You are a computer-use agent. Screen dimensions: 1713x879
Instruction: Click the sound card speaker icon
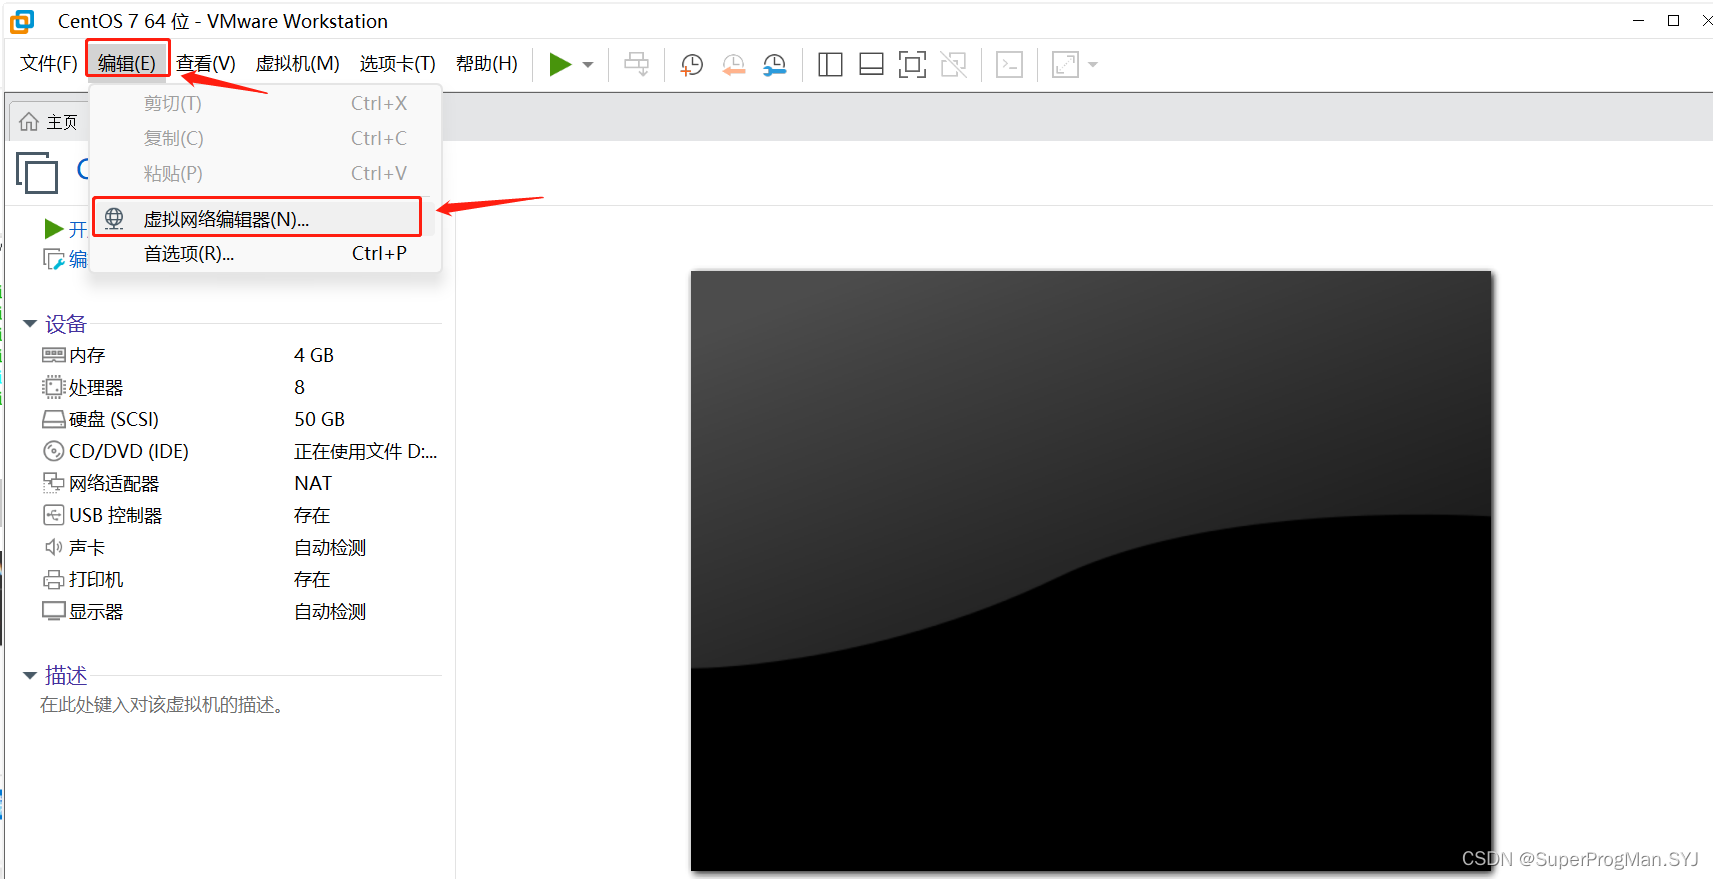(53, 547)
